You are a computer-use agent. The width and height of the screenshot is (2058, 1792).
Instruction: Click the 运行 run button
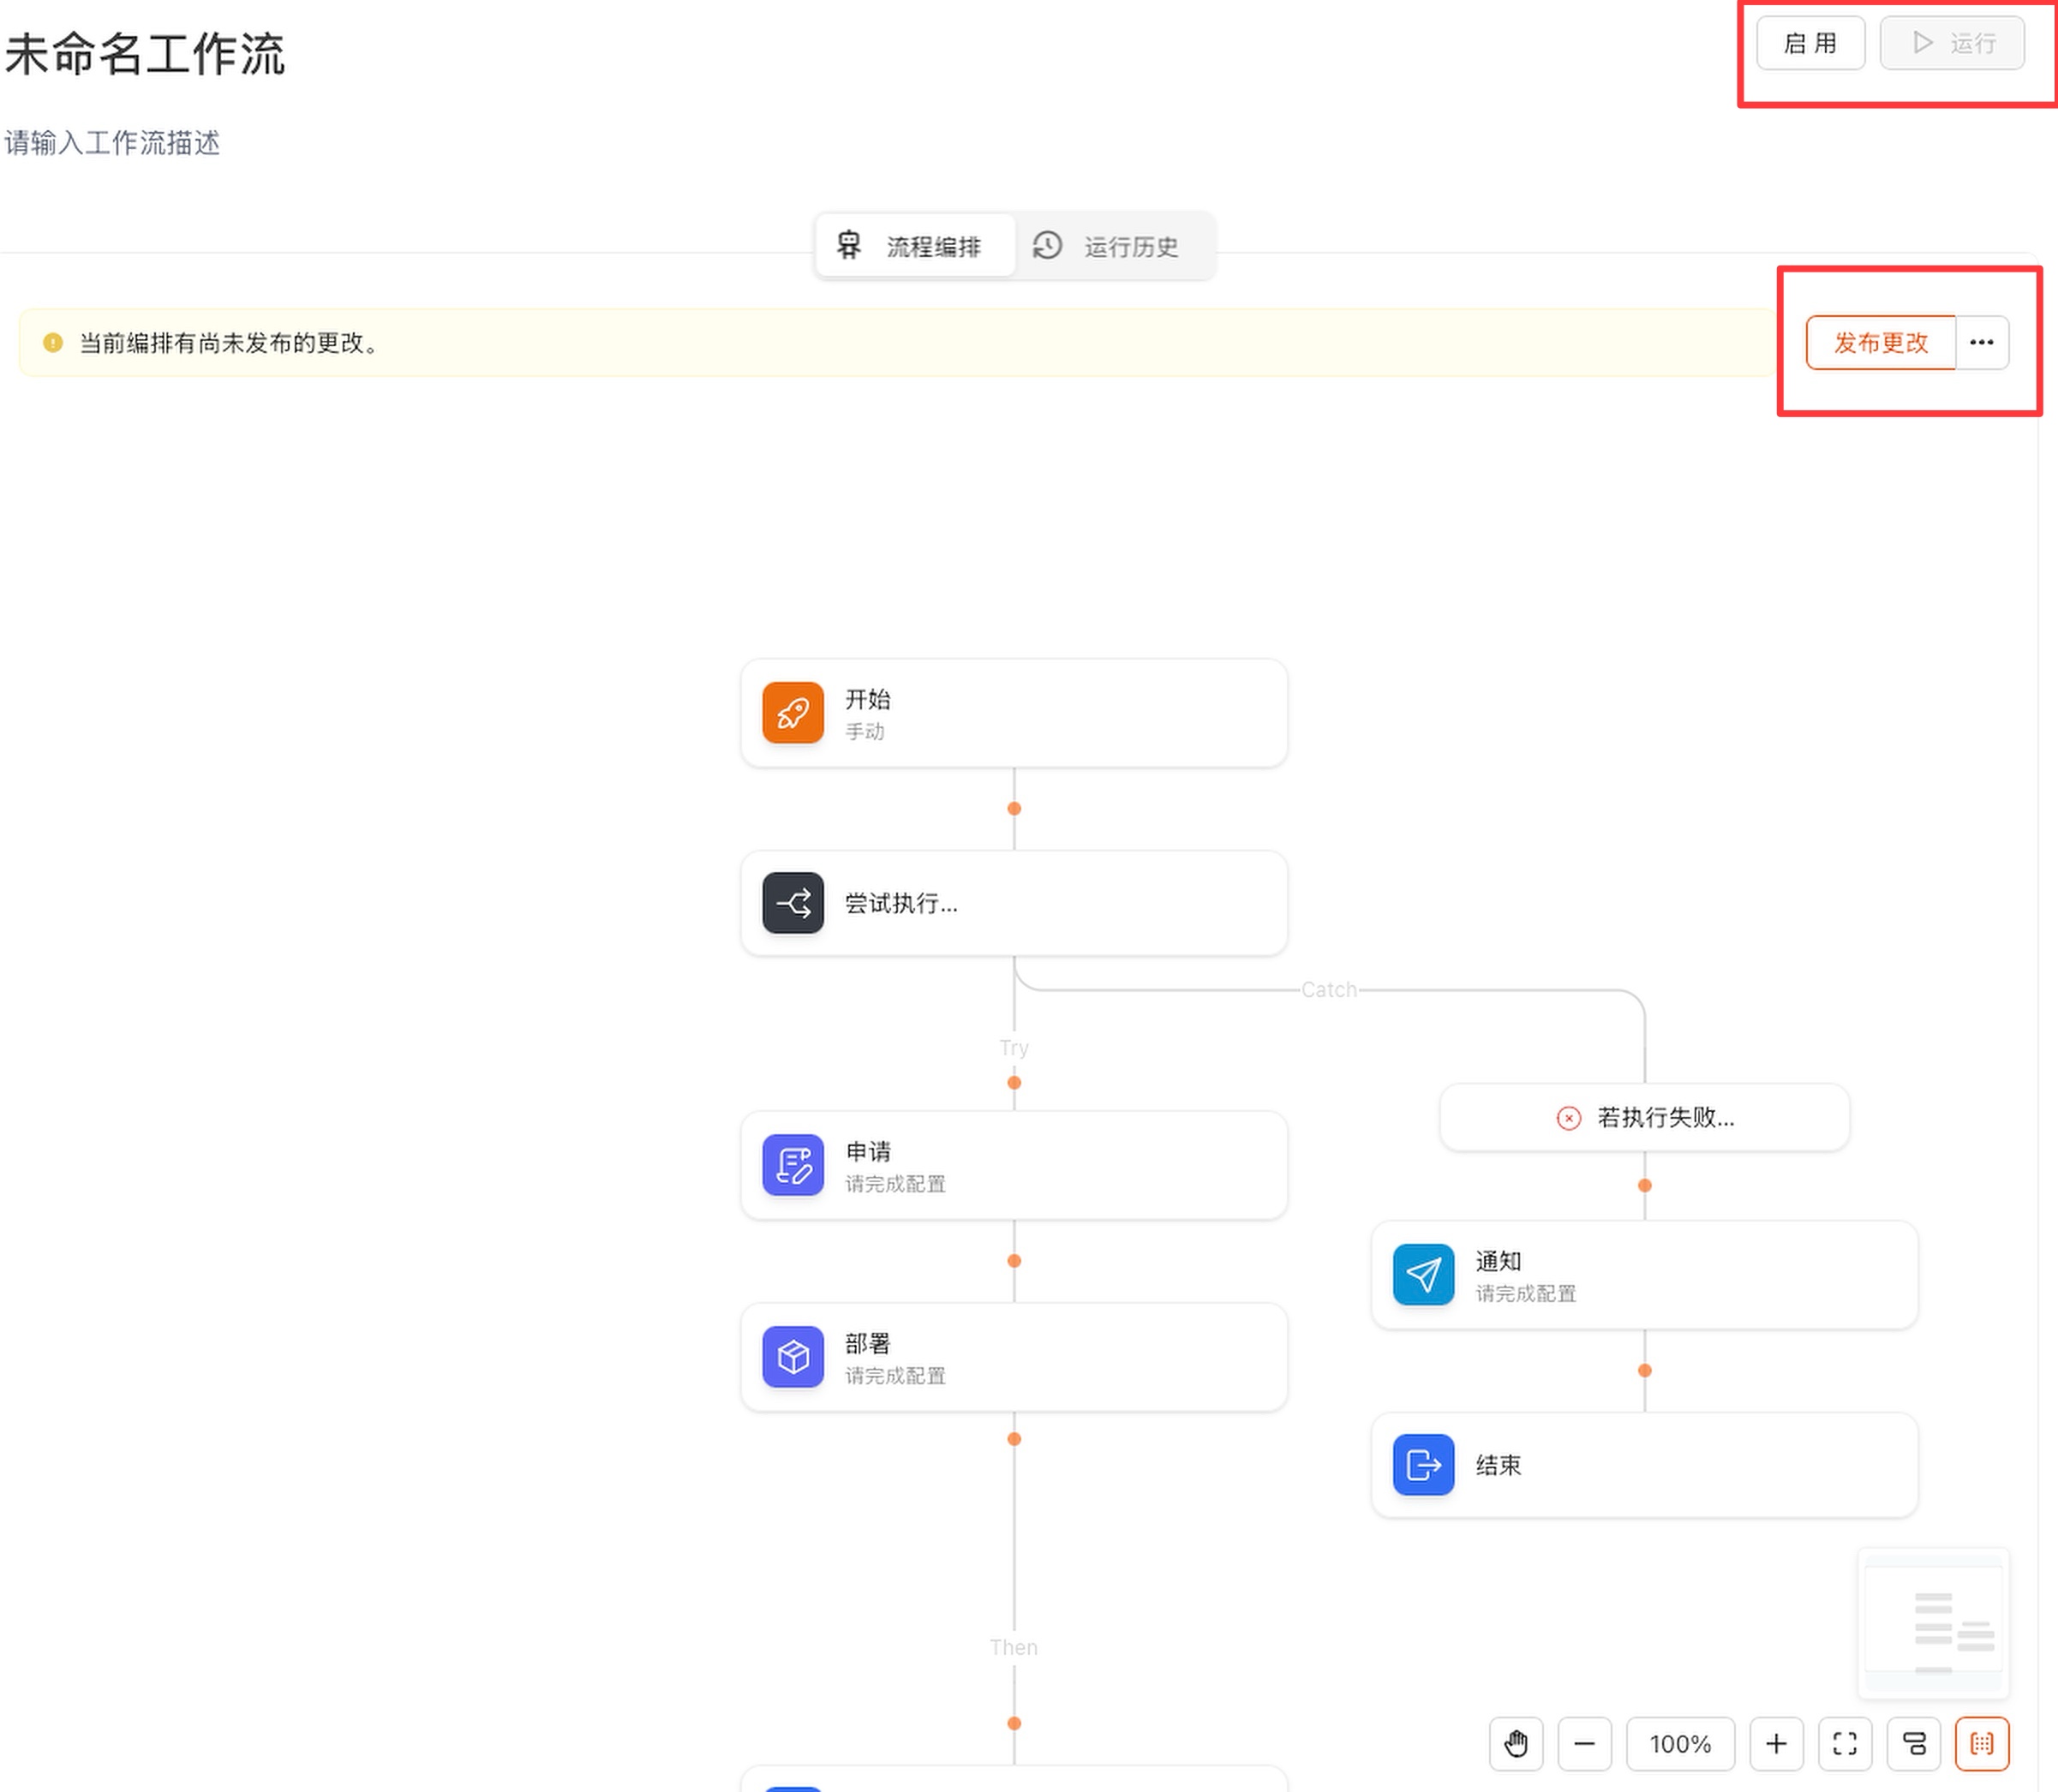(1952, 43)
